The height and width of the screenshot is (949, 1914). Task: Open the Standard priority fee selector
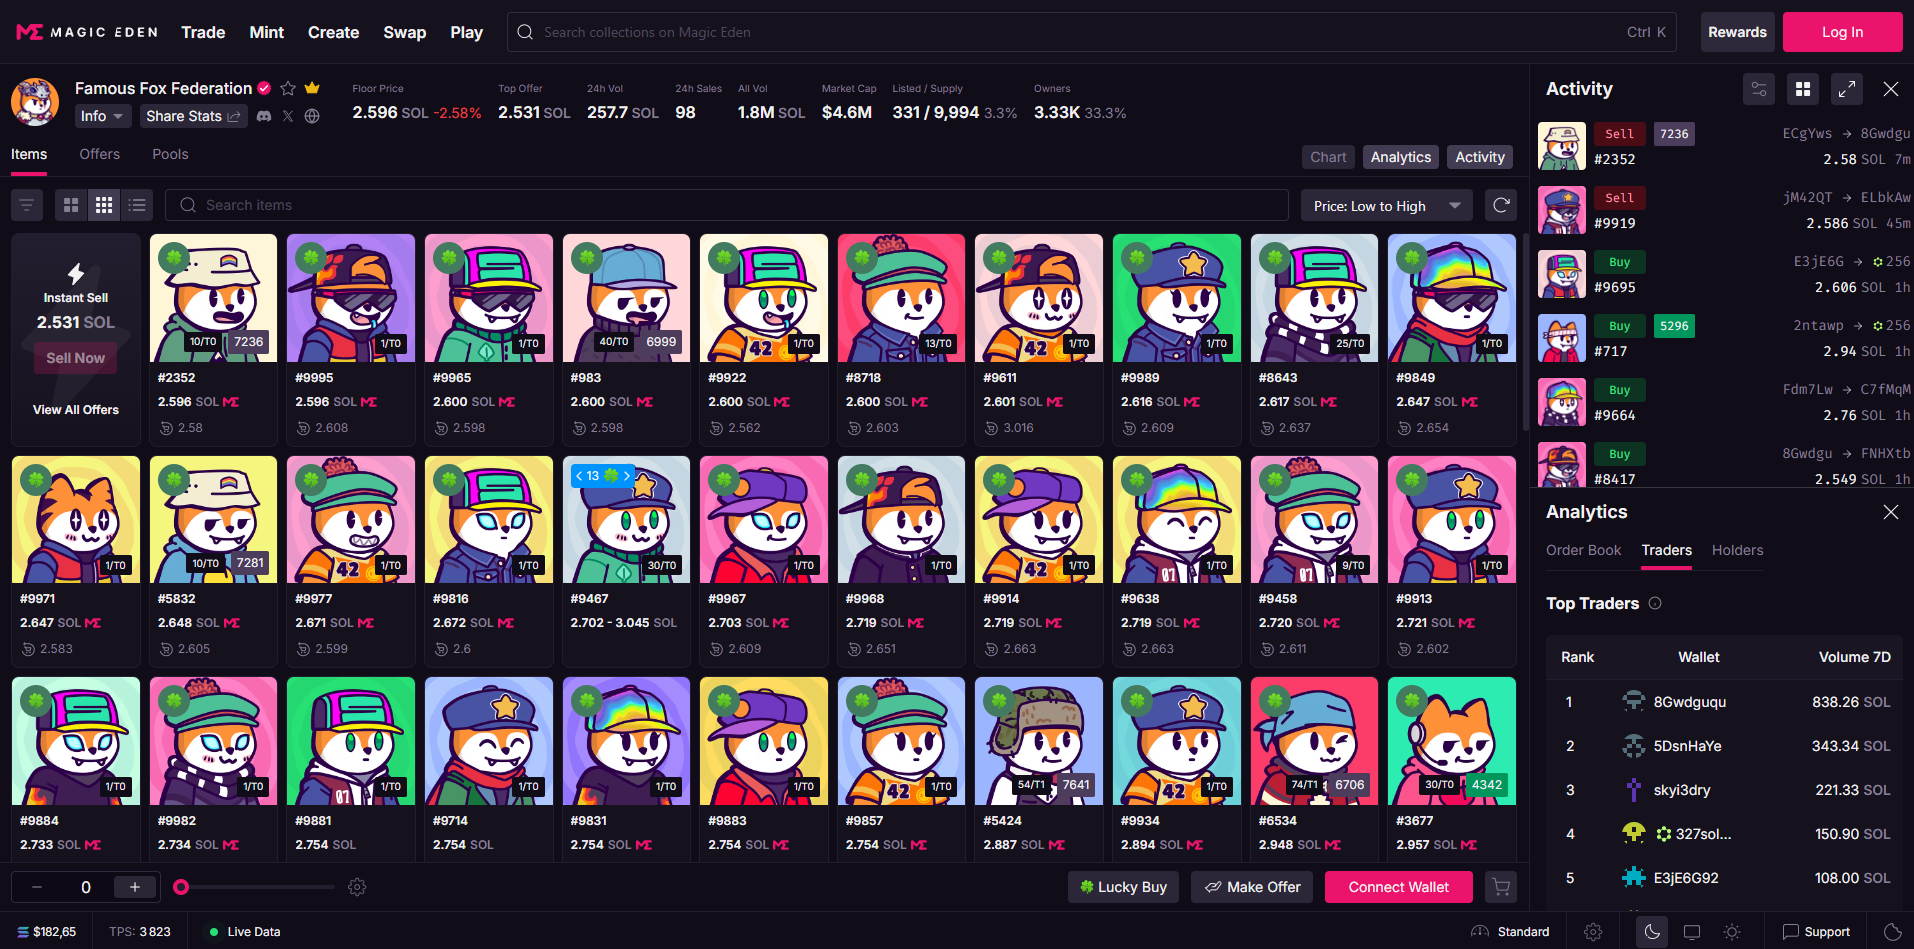pyautogui.click(x=1510, y=932)
